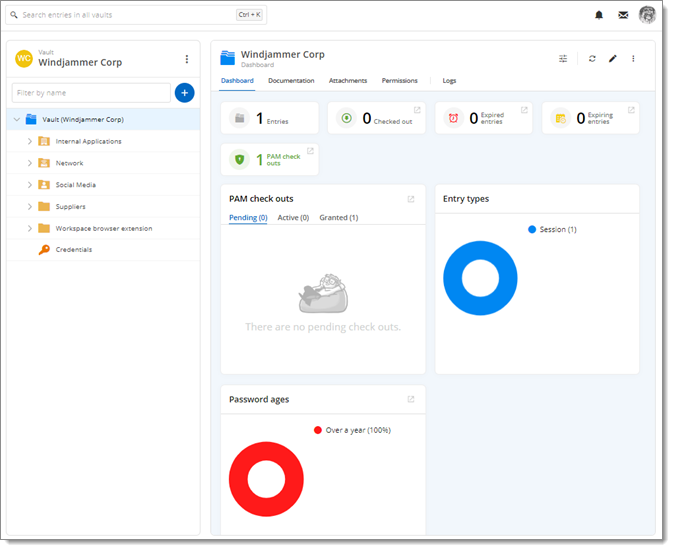The height and width of the screenshot is (550, 673).
Task: Click the Filter by name field
Action: [x=91, y=93]
